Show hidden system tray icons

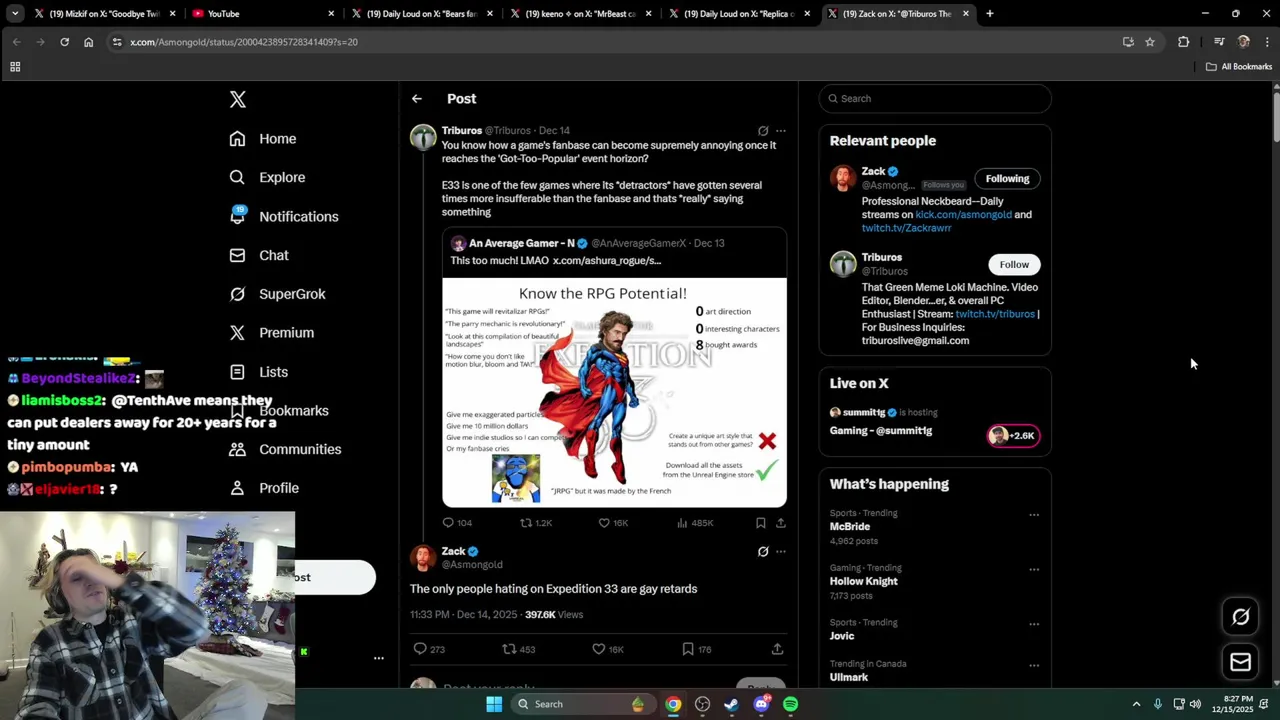1136,704
